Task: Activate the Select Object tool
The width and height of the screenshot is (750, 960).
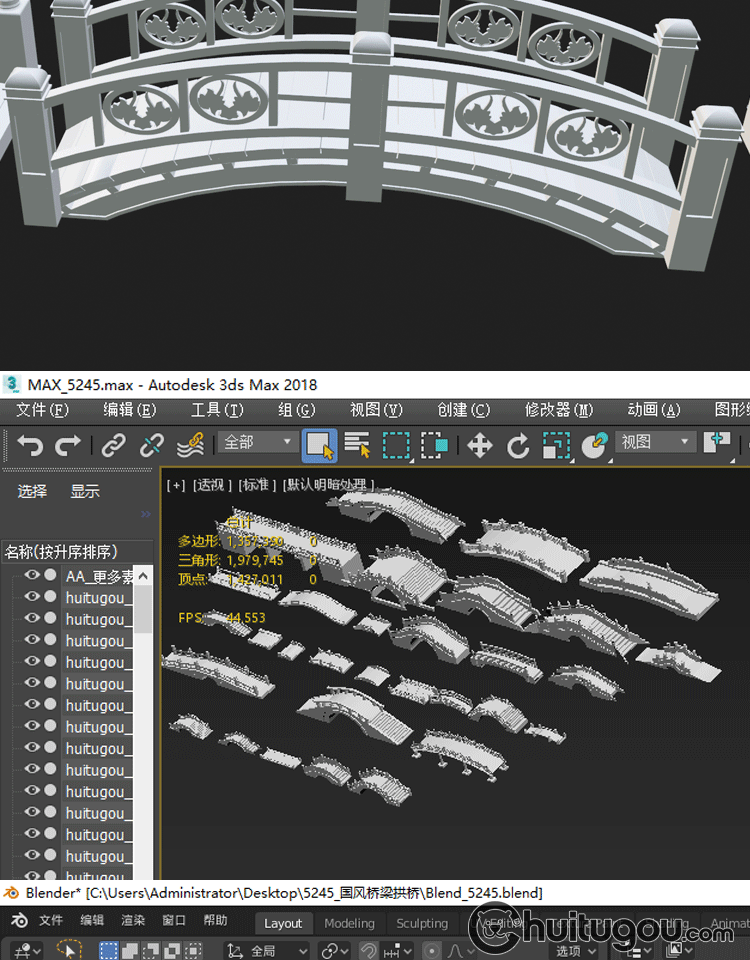Action: (x=319, y=445)
